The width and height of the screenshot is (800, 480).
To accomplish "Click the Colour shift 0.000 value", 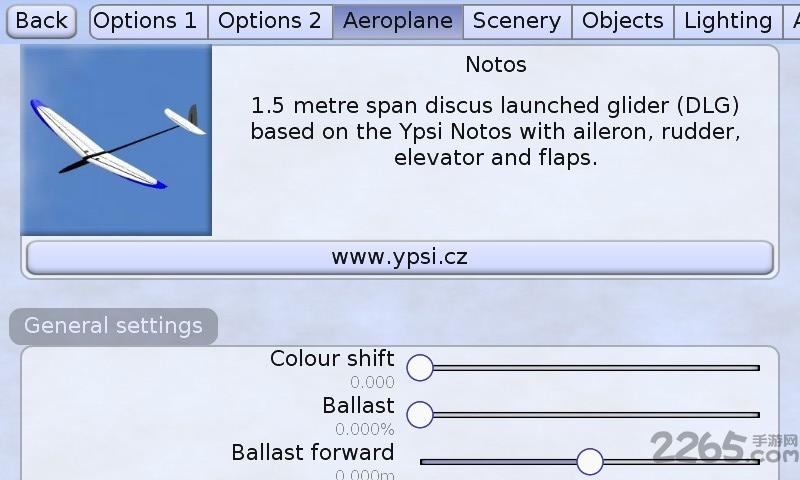I will pos(372,382).
